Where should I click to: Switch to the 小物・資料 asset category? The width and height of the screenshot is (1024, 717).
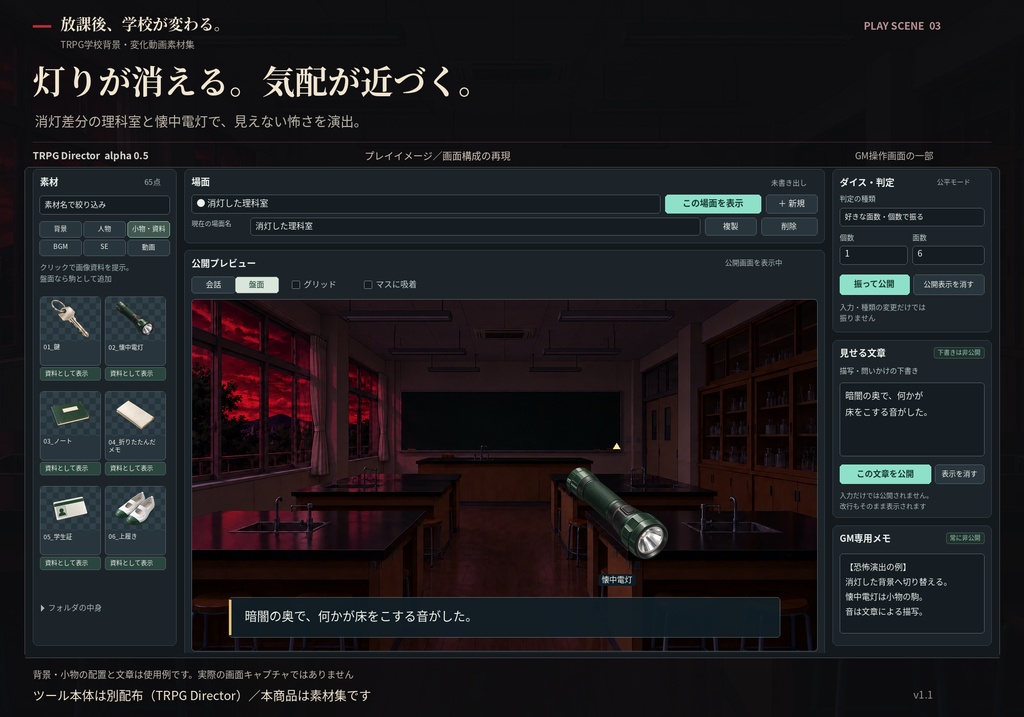coord(149,229)
